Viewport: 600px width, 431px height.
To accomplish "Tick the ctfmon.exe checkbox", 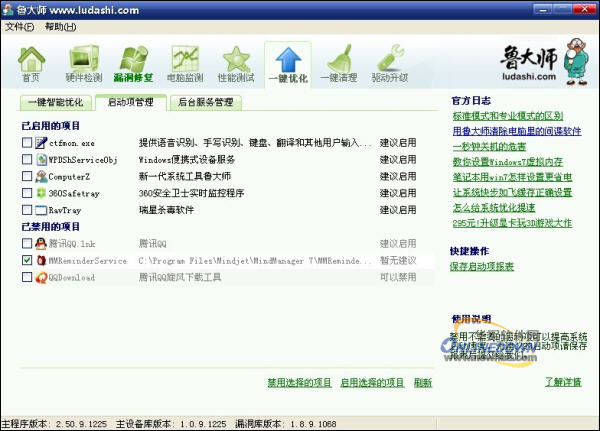I will pos(27,143).
